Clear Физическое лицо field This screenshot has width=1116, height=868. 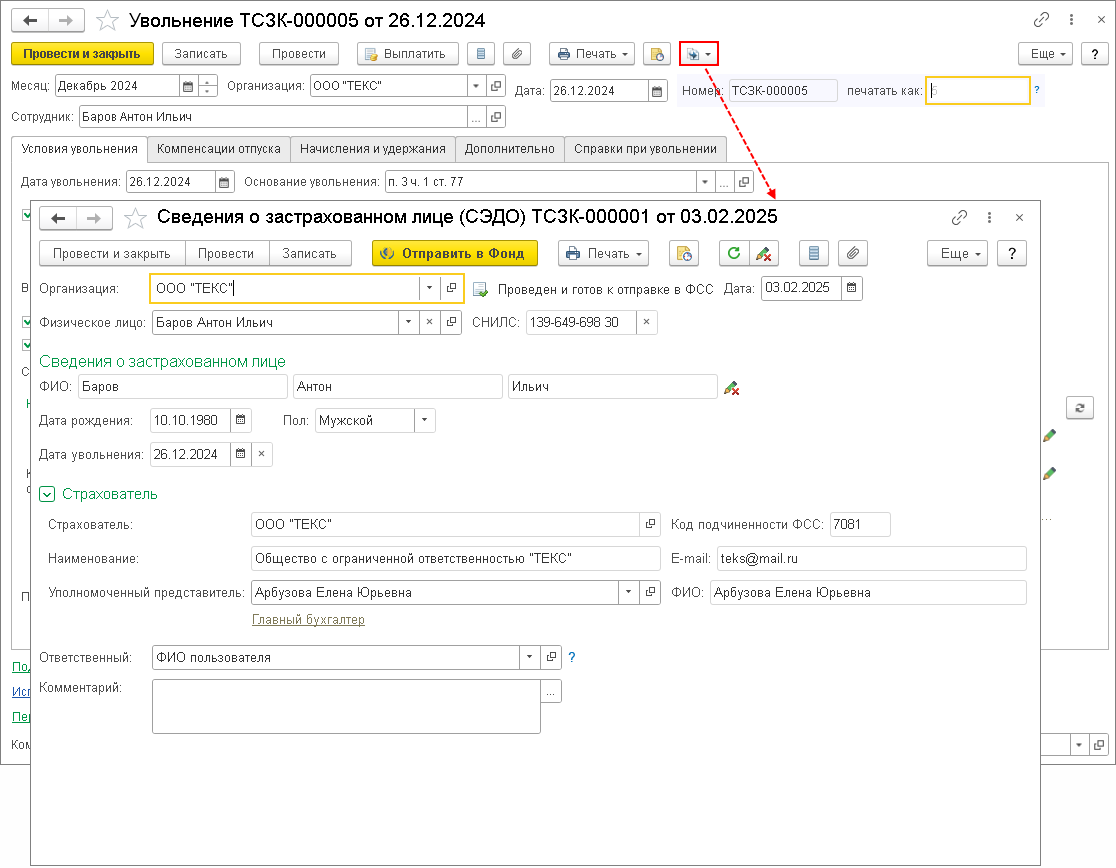click(x=429, y=322)
